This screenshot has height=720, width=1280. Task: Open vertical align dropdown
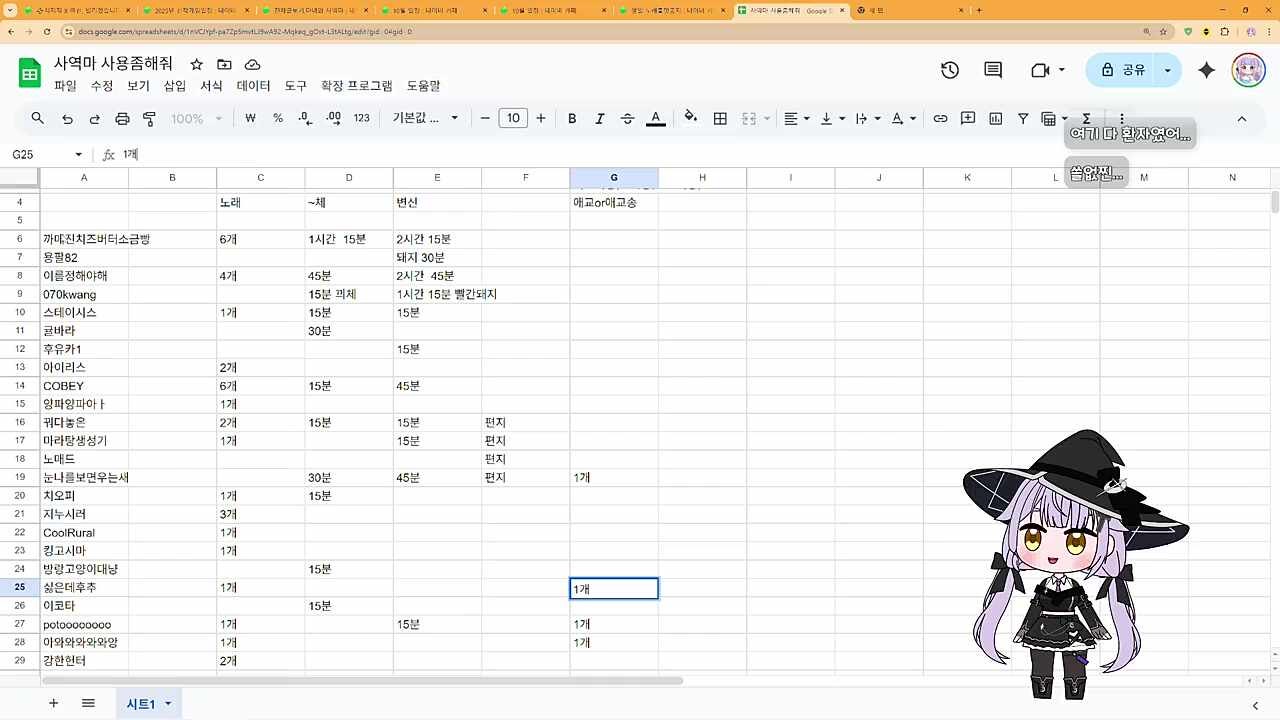[832, 118]
